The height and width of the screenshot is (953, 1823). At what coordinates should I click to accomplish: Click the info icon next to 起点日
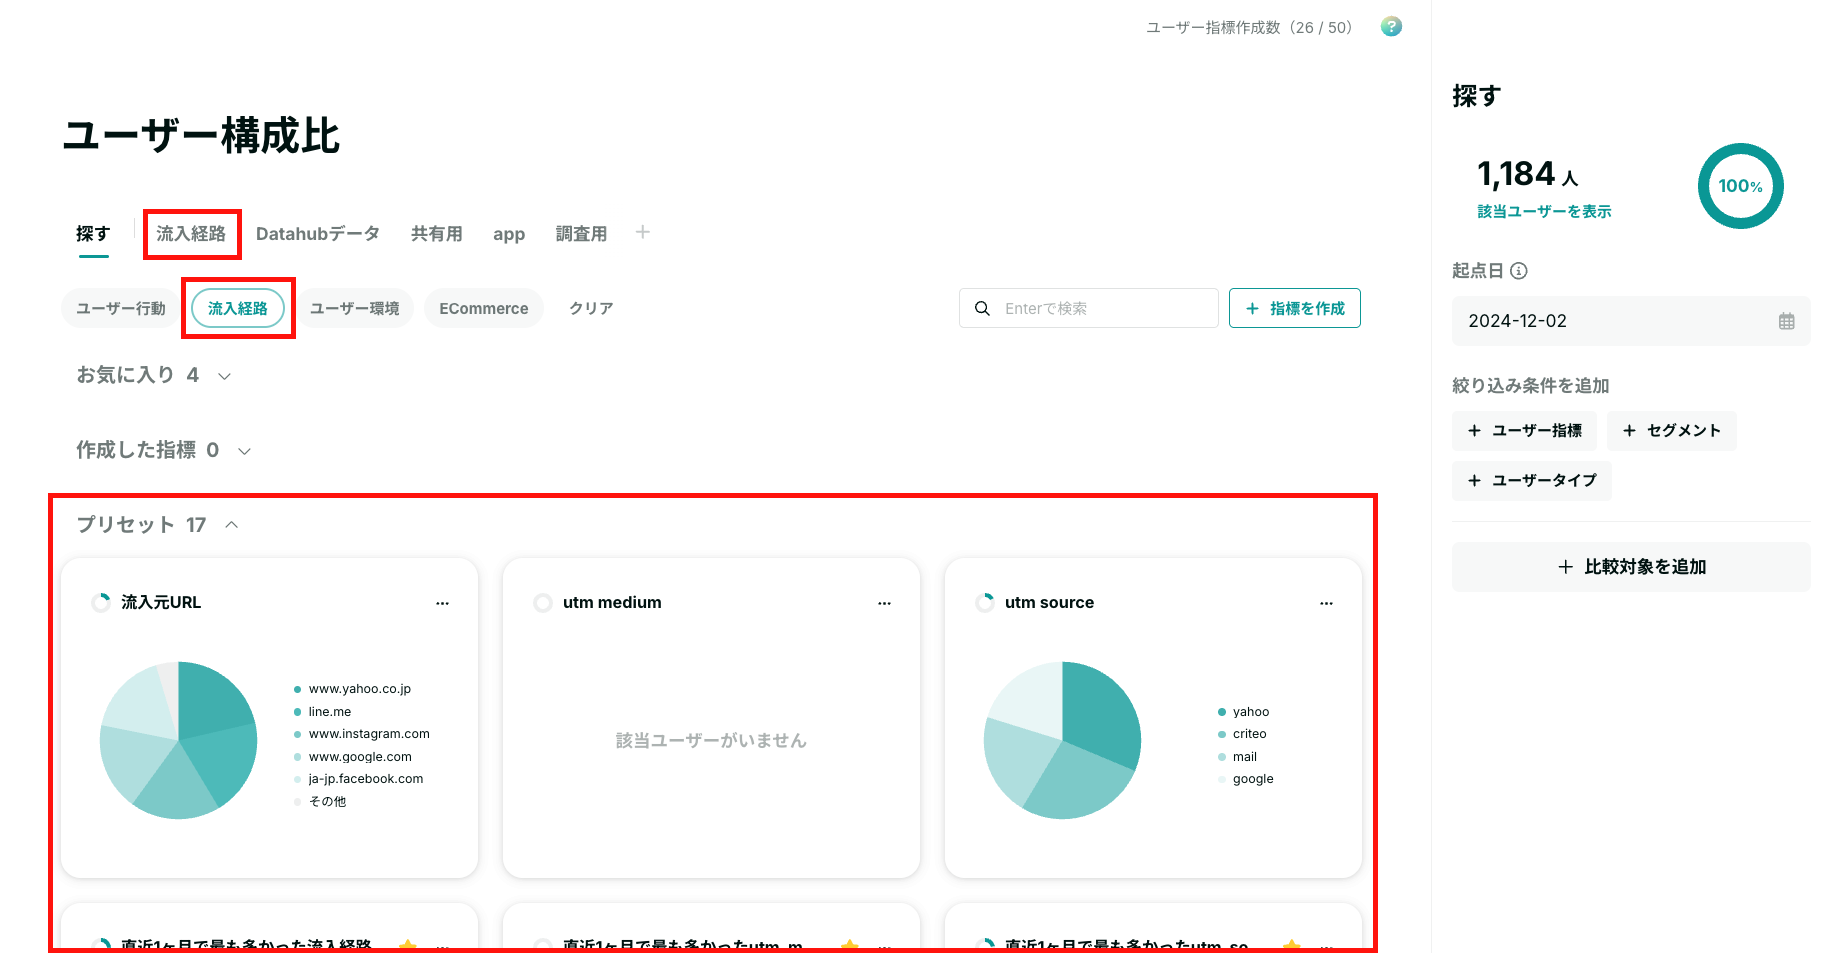point(1519,271)
